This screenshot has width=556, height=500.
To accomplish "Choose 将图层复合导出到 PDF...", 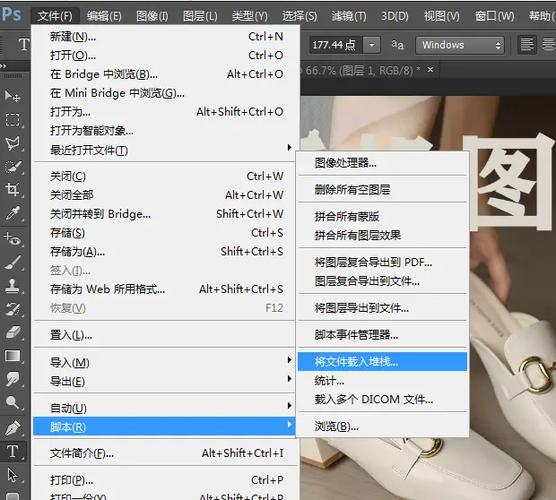I will pos(382,262).
